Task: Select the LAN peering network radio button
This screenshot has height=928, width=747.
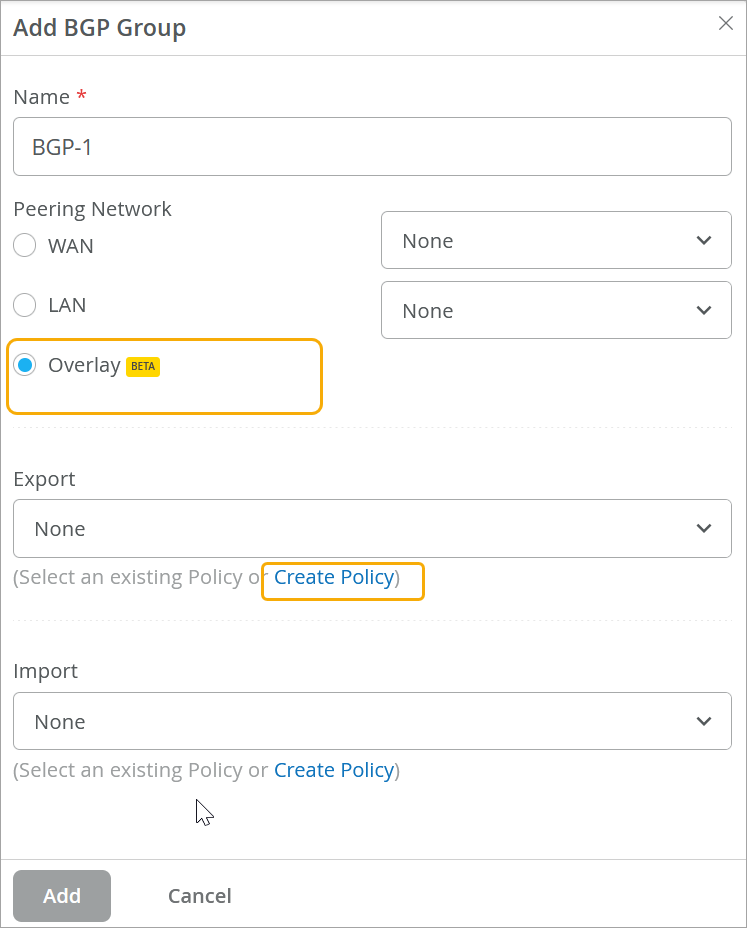Action: point(25,305)
